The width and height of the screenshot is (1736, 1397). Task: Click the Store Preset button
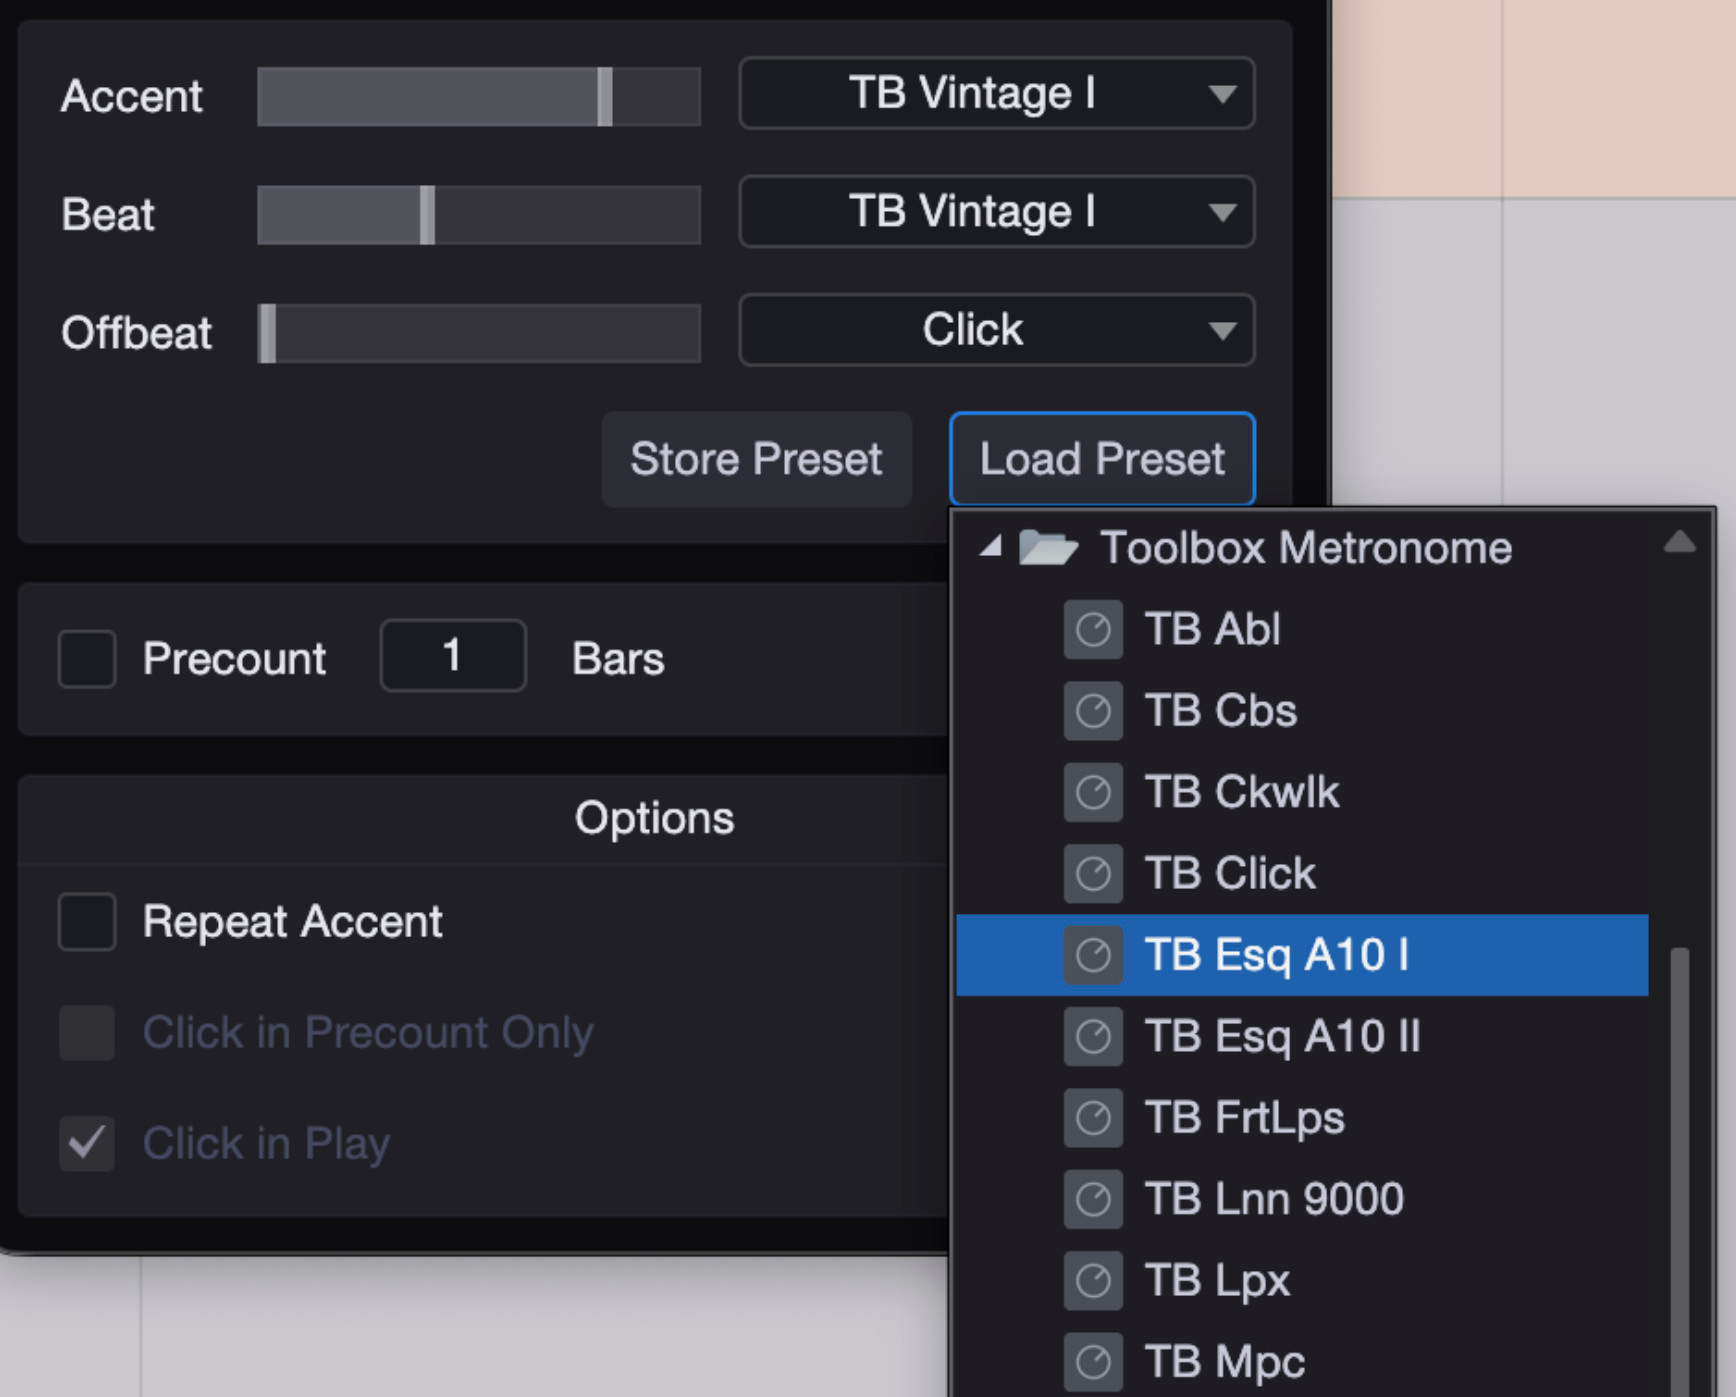click(756, 459)
